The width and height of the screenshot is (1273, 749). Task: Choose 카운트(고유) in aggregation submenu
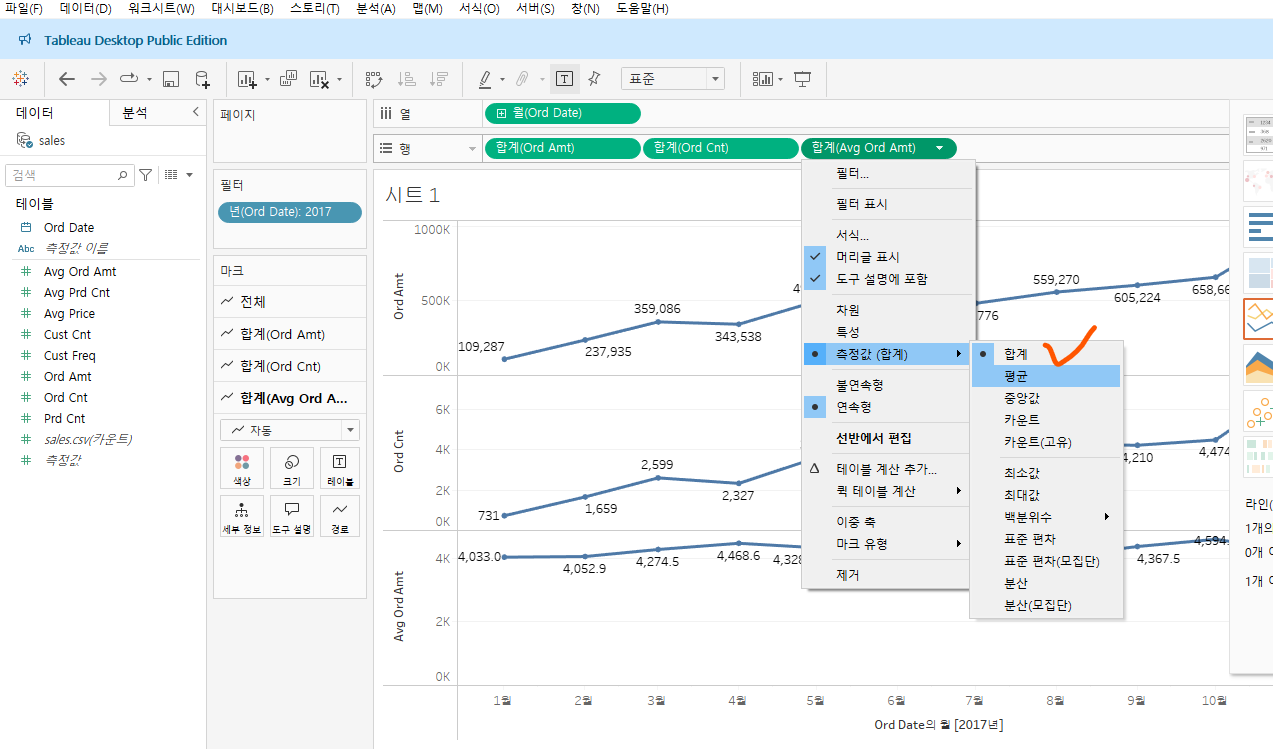click(x=1046, y=442)
